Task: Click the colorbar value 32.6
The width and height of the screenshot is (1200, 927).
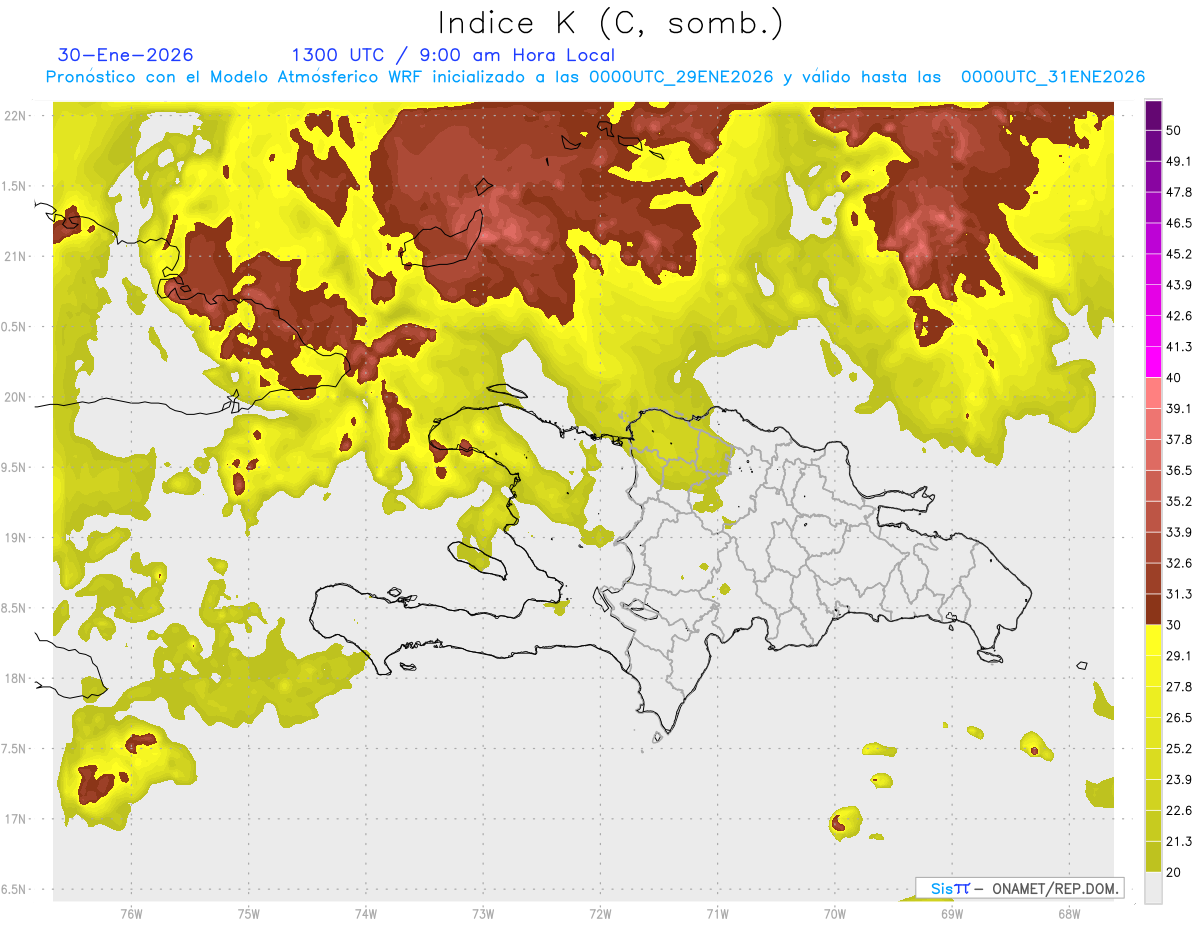Action: tap(1179, 564)
